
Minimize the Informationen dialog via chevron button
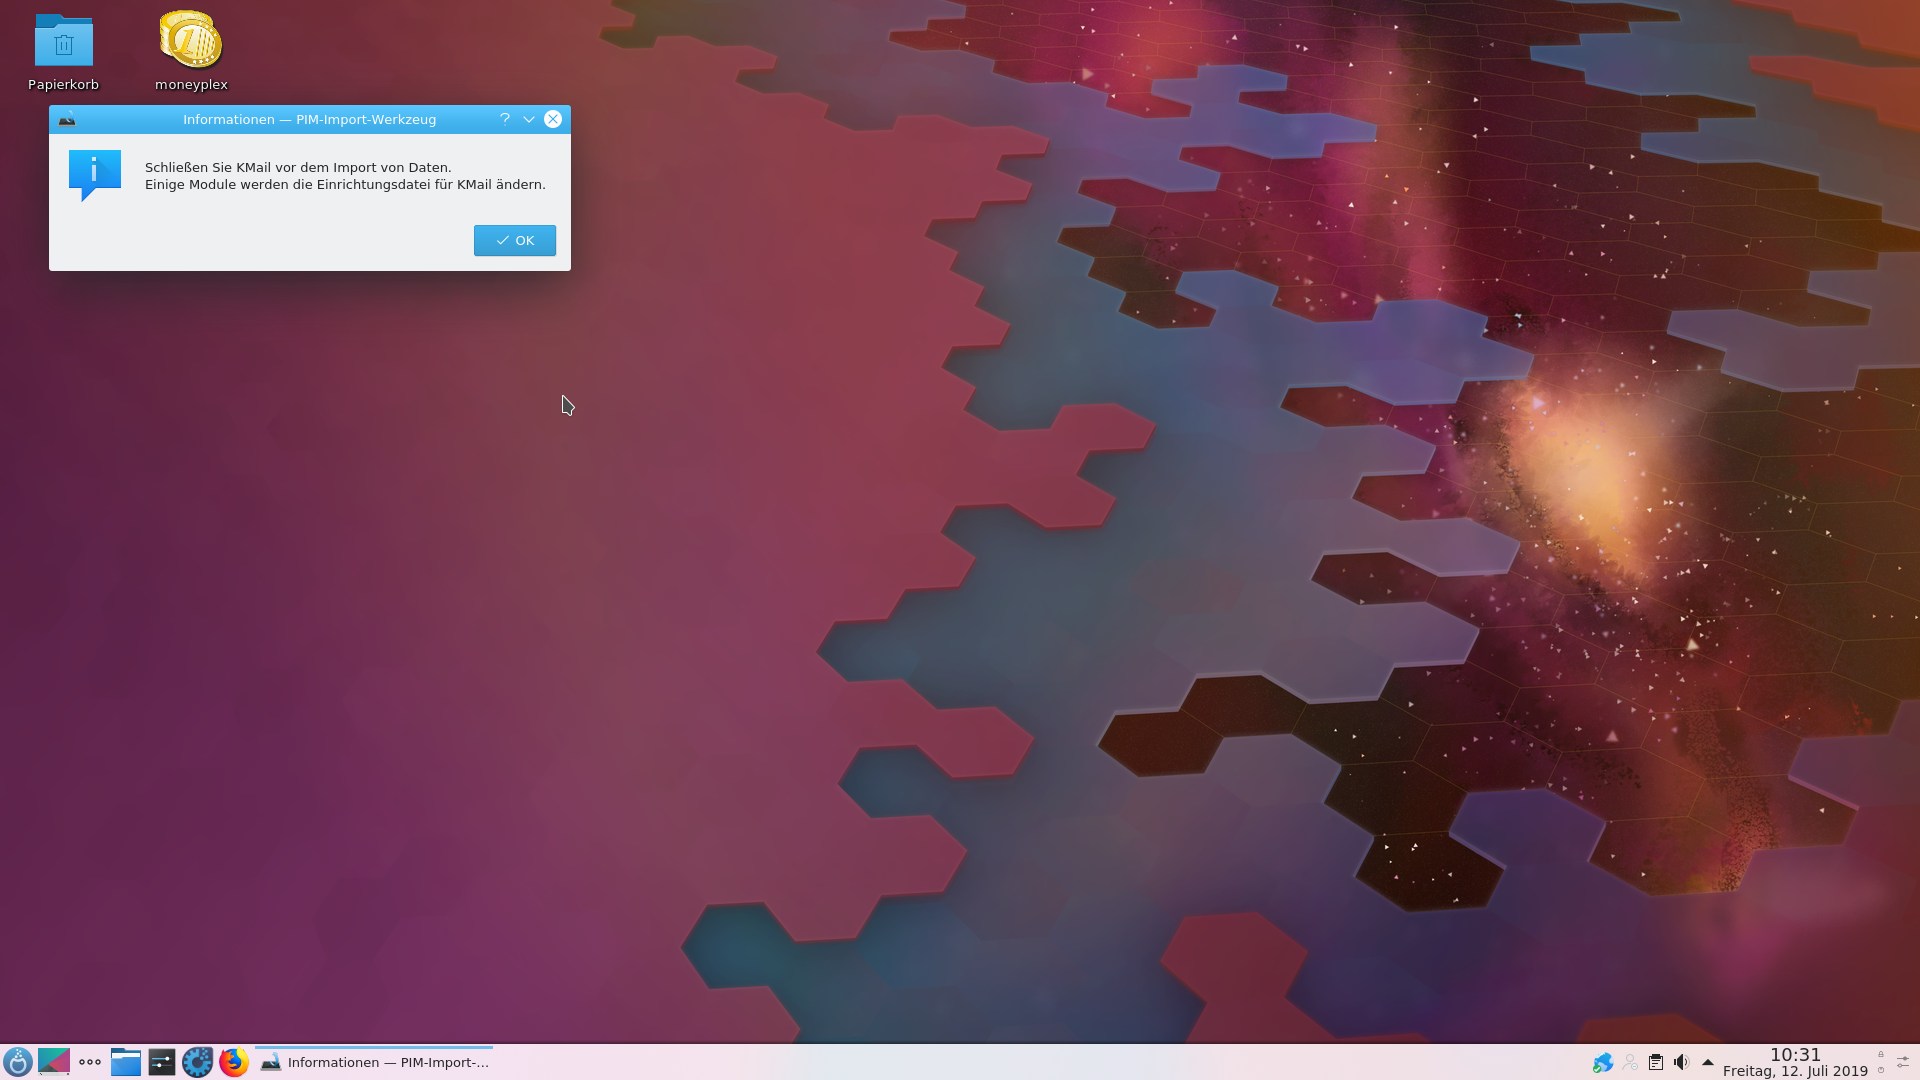coord(529,119)
